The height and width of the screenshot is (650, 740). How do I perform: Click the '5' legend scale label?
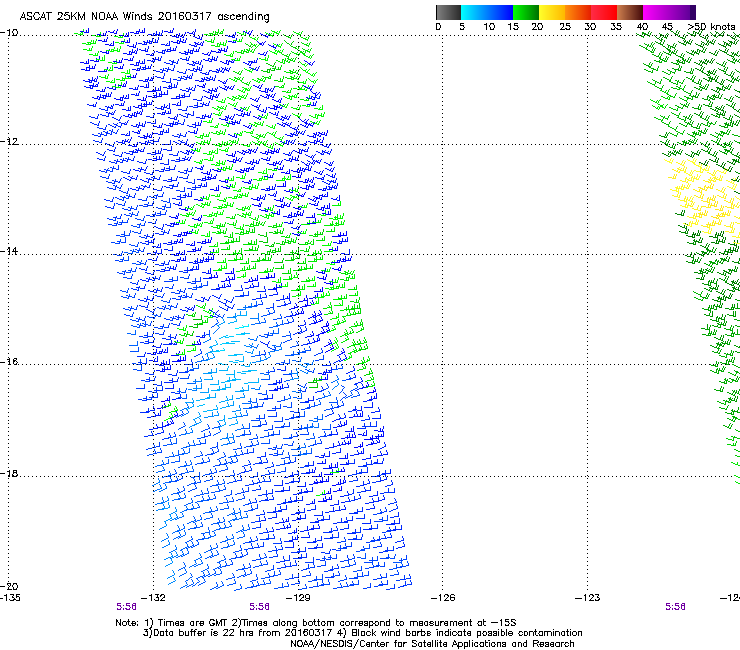pos(462,27)
